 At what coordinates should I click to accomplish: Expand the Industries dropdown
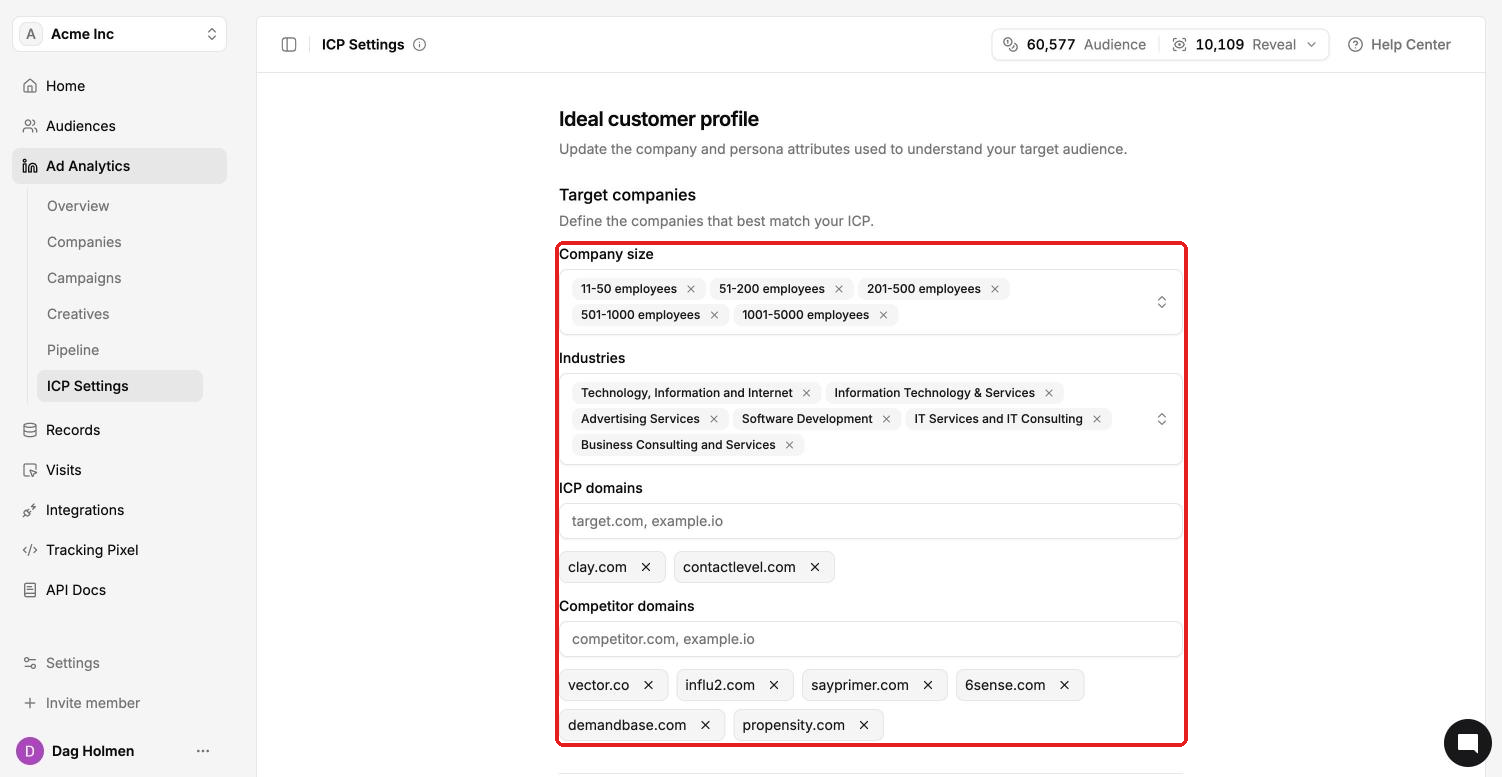[1162, 419]
